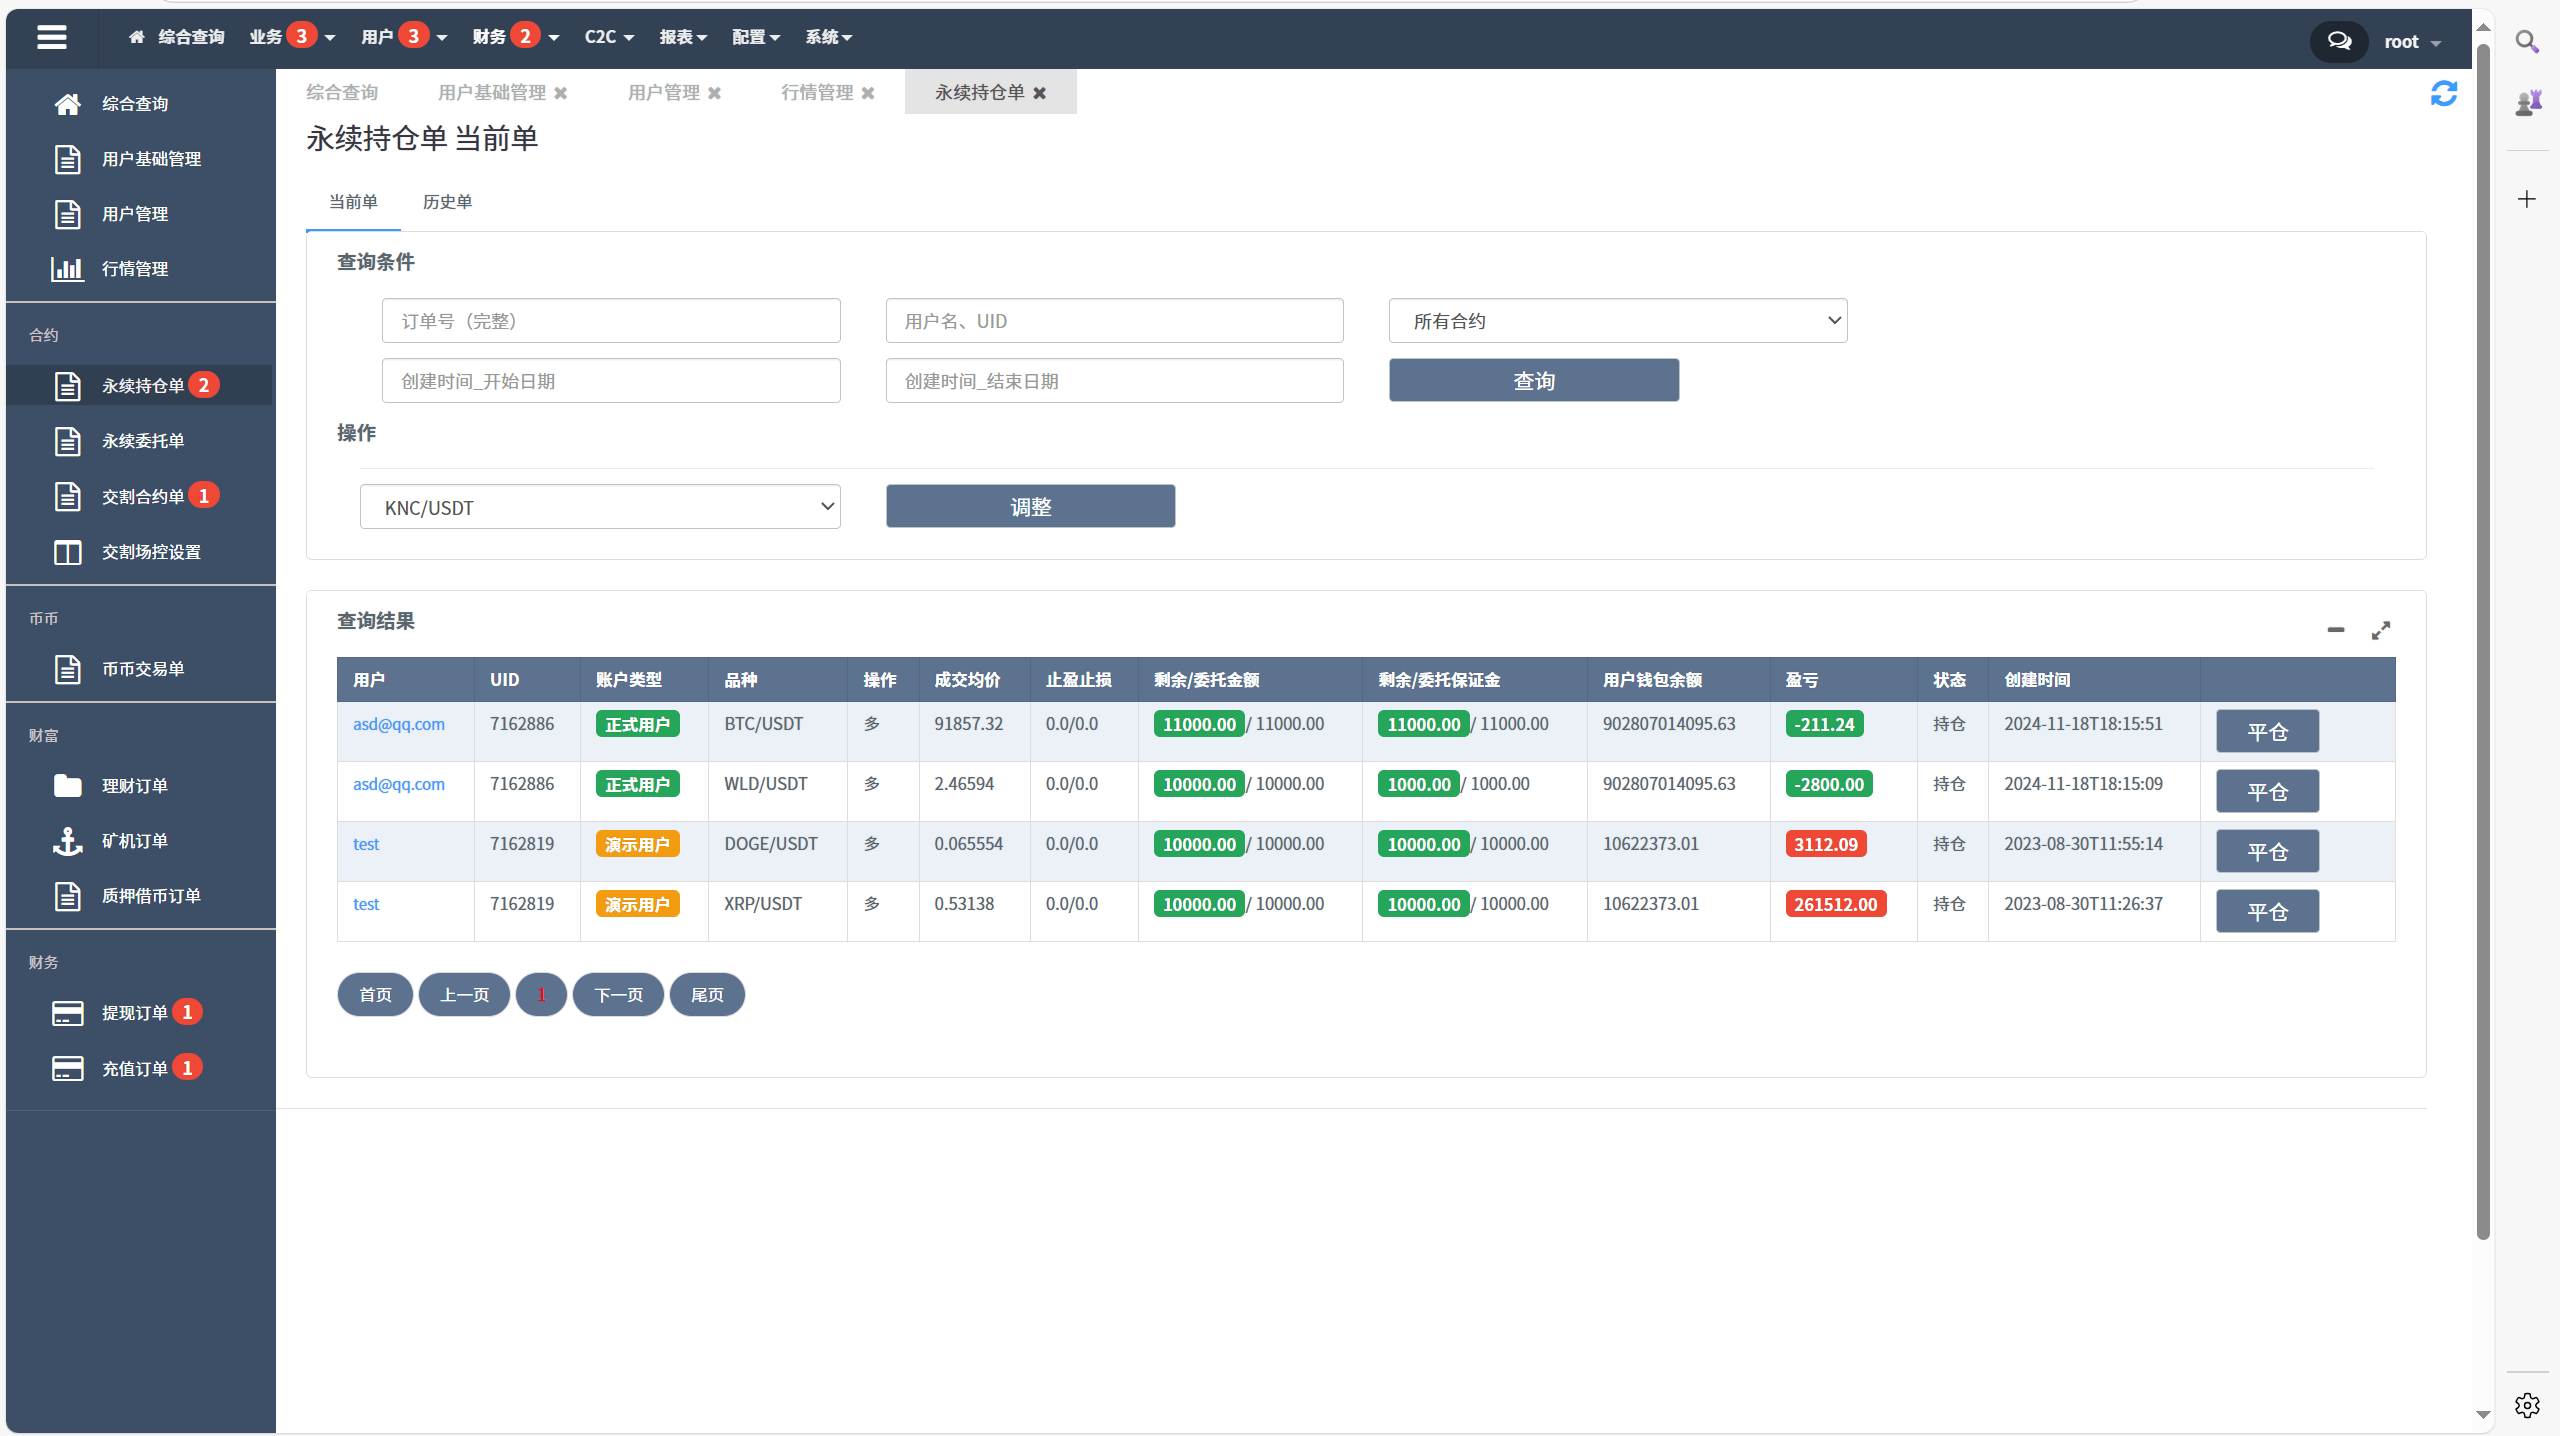Switch to the 历史单 tab
The image size is (2560, 1436).
tap(447, 202)
